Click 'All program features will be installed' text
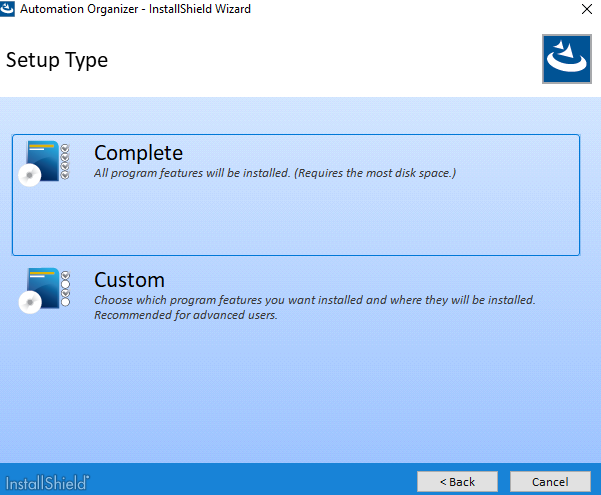 click(275, 173)
